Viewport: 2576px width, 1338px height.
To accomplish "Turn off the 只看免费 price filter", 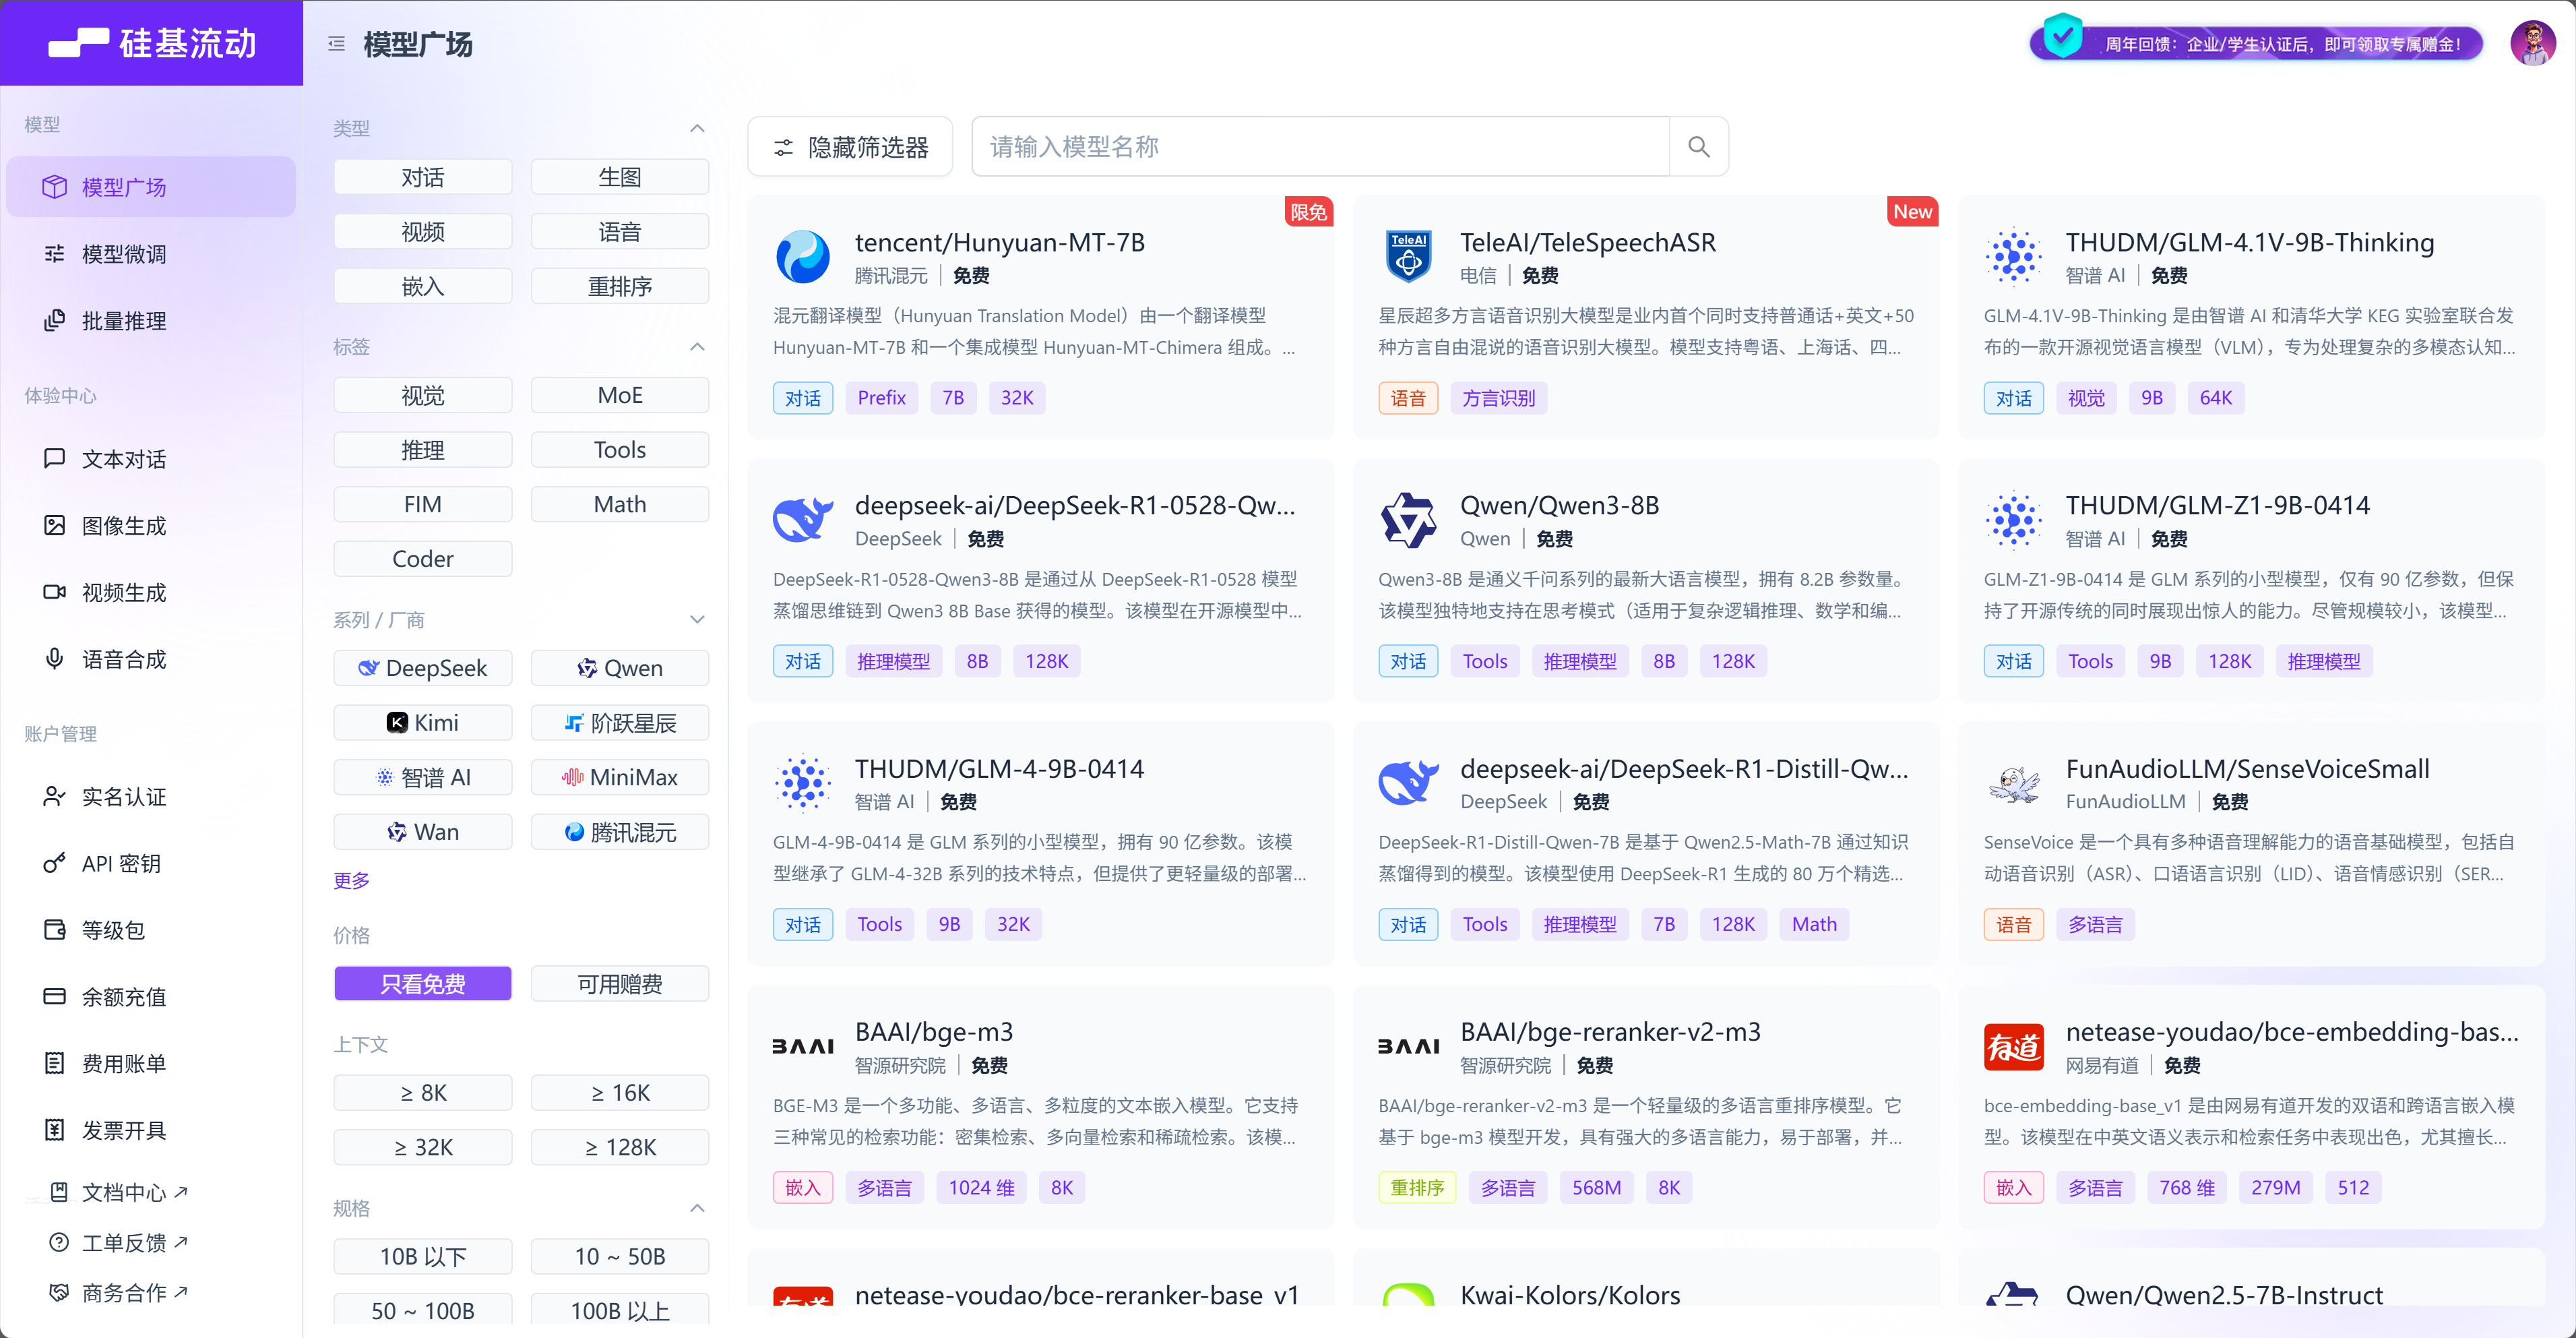I will [x=422, y=984].
